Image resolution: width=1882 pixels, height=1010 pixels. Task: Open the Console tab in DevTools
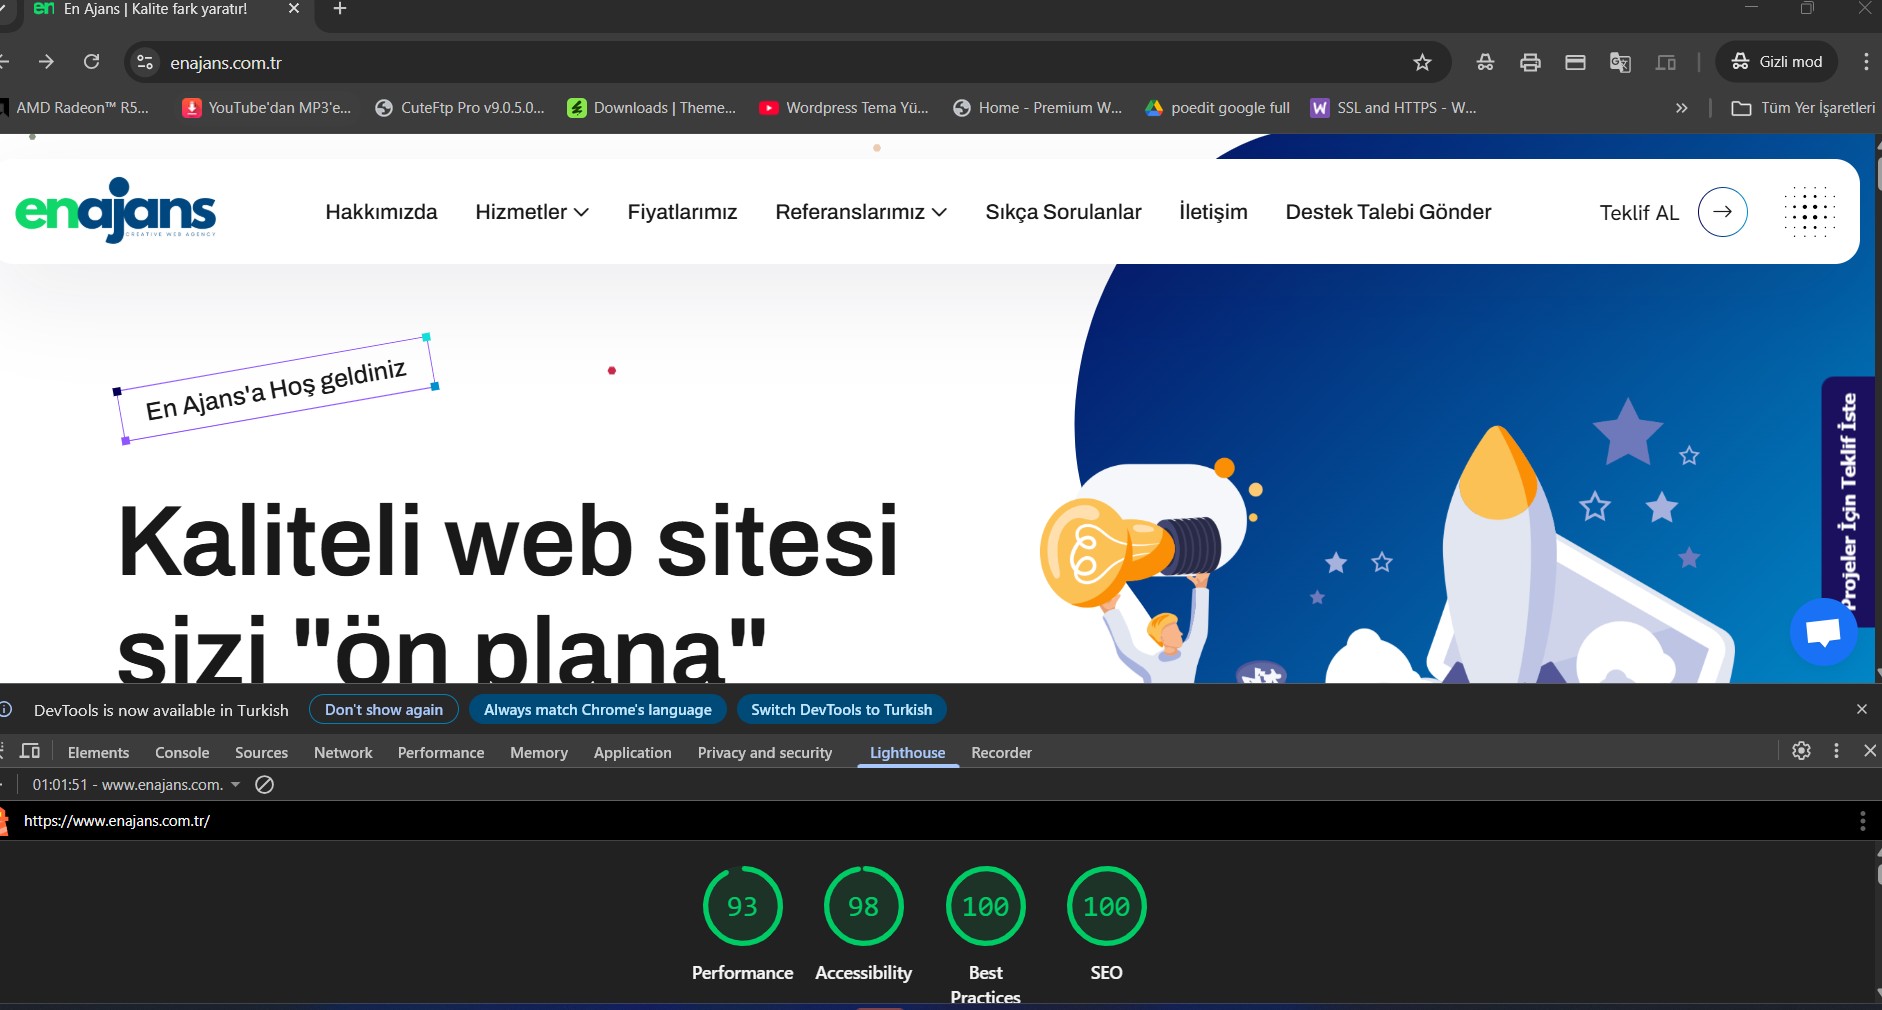click(x=182, y=753)
